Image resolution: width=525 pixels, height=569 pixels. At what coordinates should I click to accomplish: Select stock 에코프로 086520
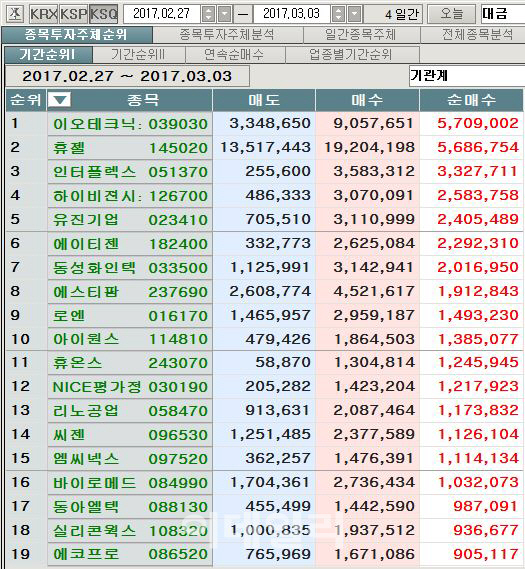point(130,554)
